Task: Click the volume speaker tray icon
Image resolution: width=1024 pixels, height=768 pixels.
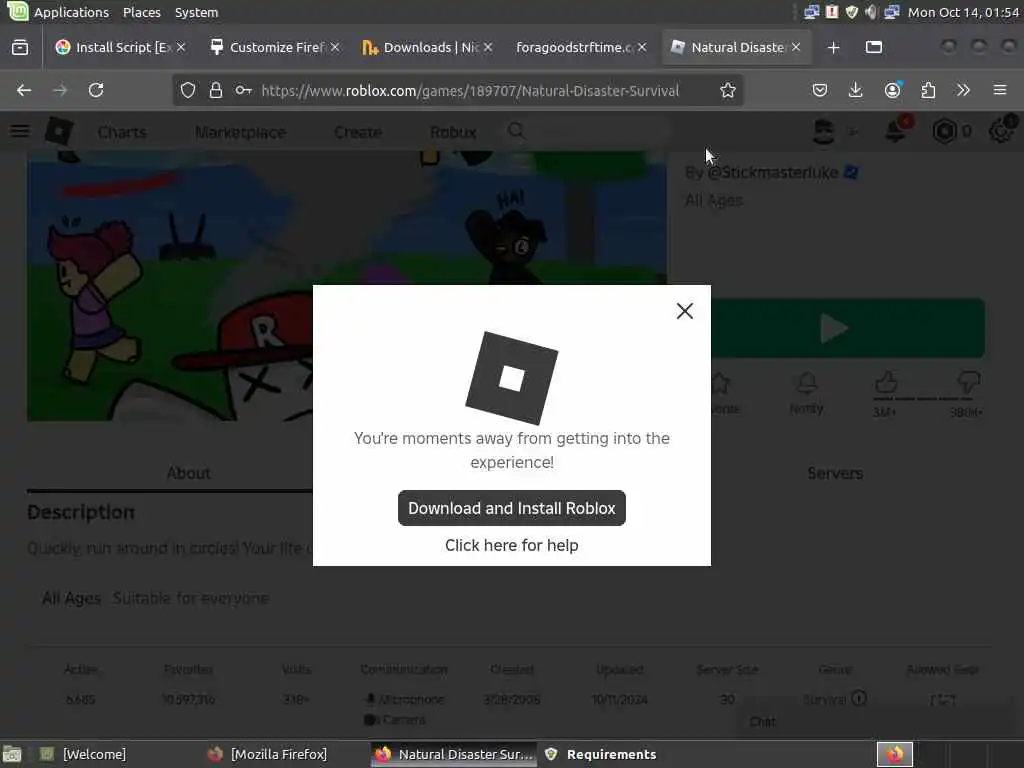Action: point(871,12)
